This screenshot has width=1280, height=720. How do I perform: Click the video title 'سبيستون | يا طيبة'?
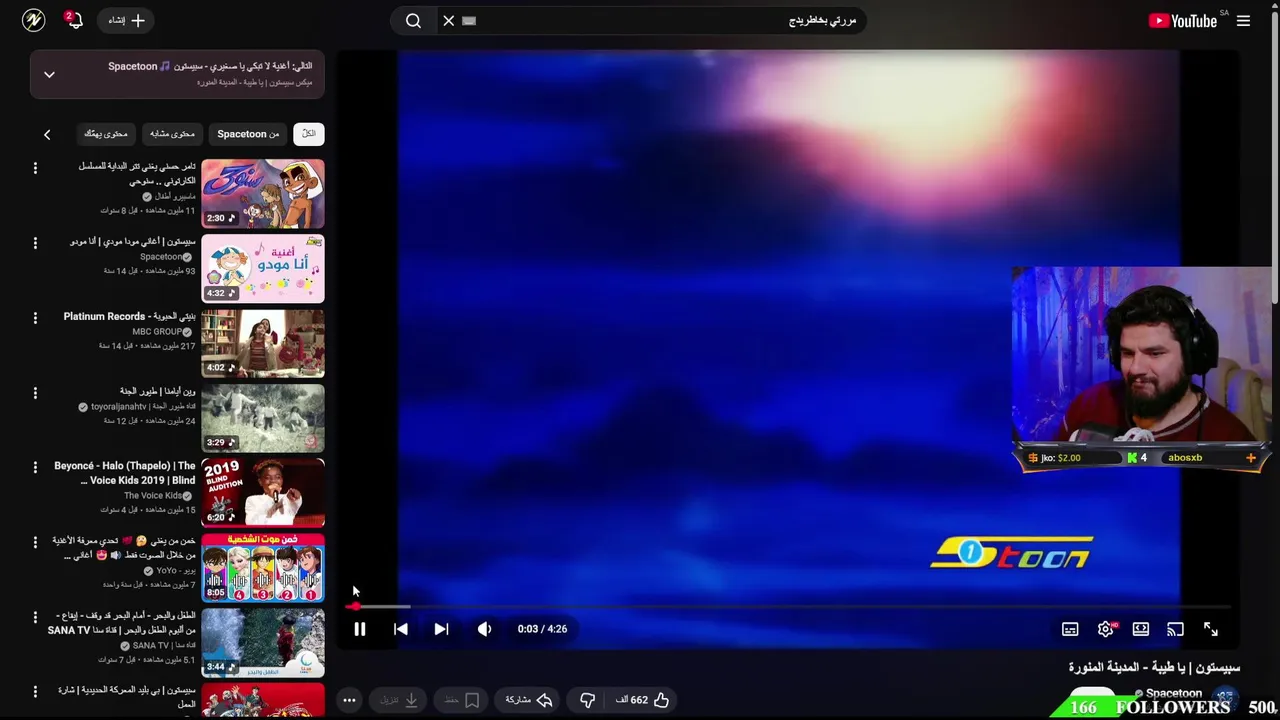pos(1154,667)
